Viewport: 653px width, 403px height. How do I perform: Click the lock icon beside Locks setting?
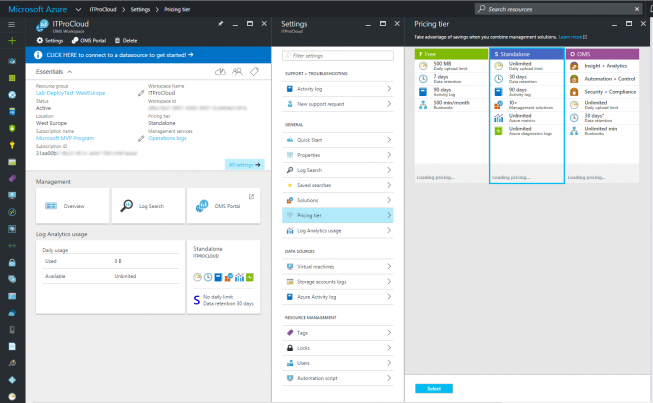pyautogui.click(x=290, y=348)
